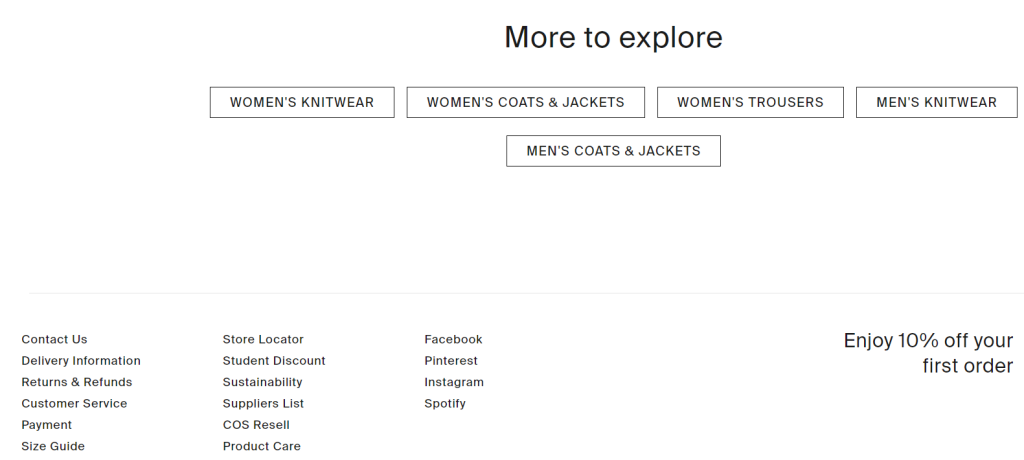View the Suppliers List link
Viewport: 1024px width, 460px height.
263,404
